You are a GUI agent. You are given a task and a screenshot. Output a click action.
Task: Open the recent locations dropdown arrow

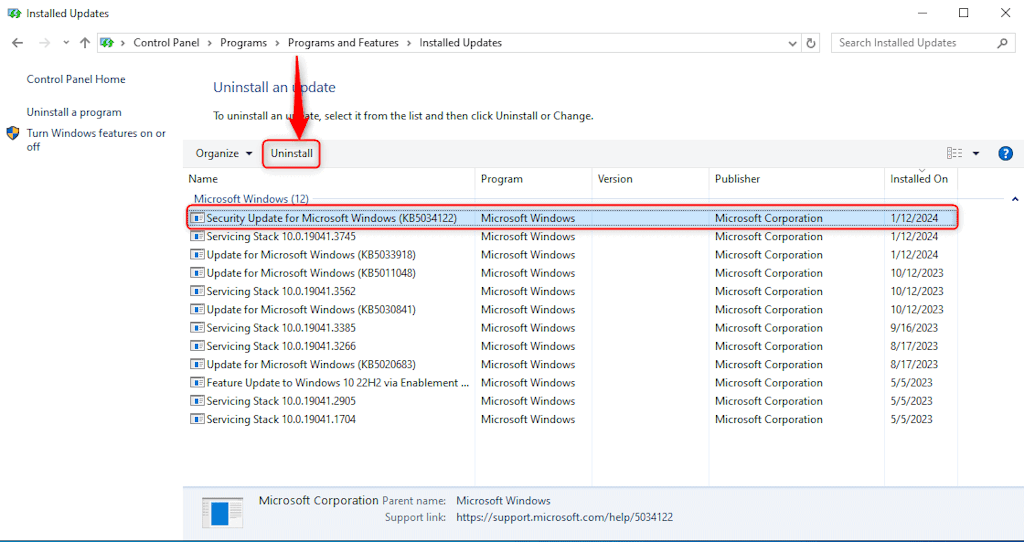pyautogui.click(x=66, y=43)
